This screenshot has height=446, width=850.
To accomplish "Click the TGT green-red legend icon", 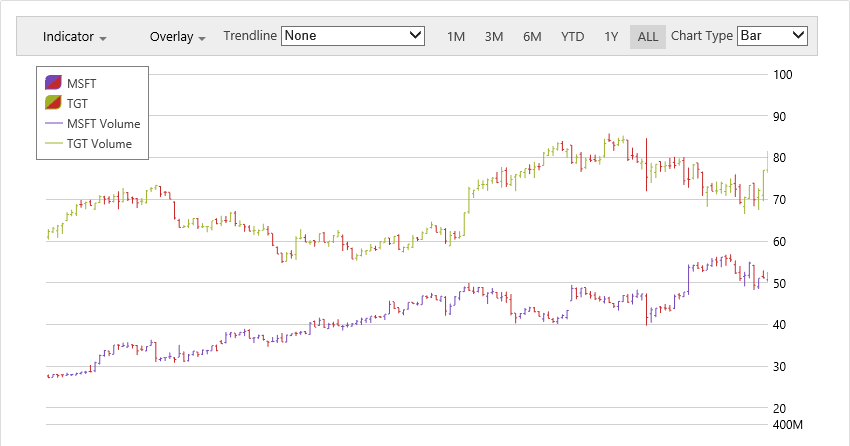I will point(54,103).
